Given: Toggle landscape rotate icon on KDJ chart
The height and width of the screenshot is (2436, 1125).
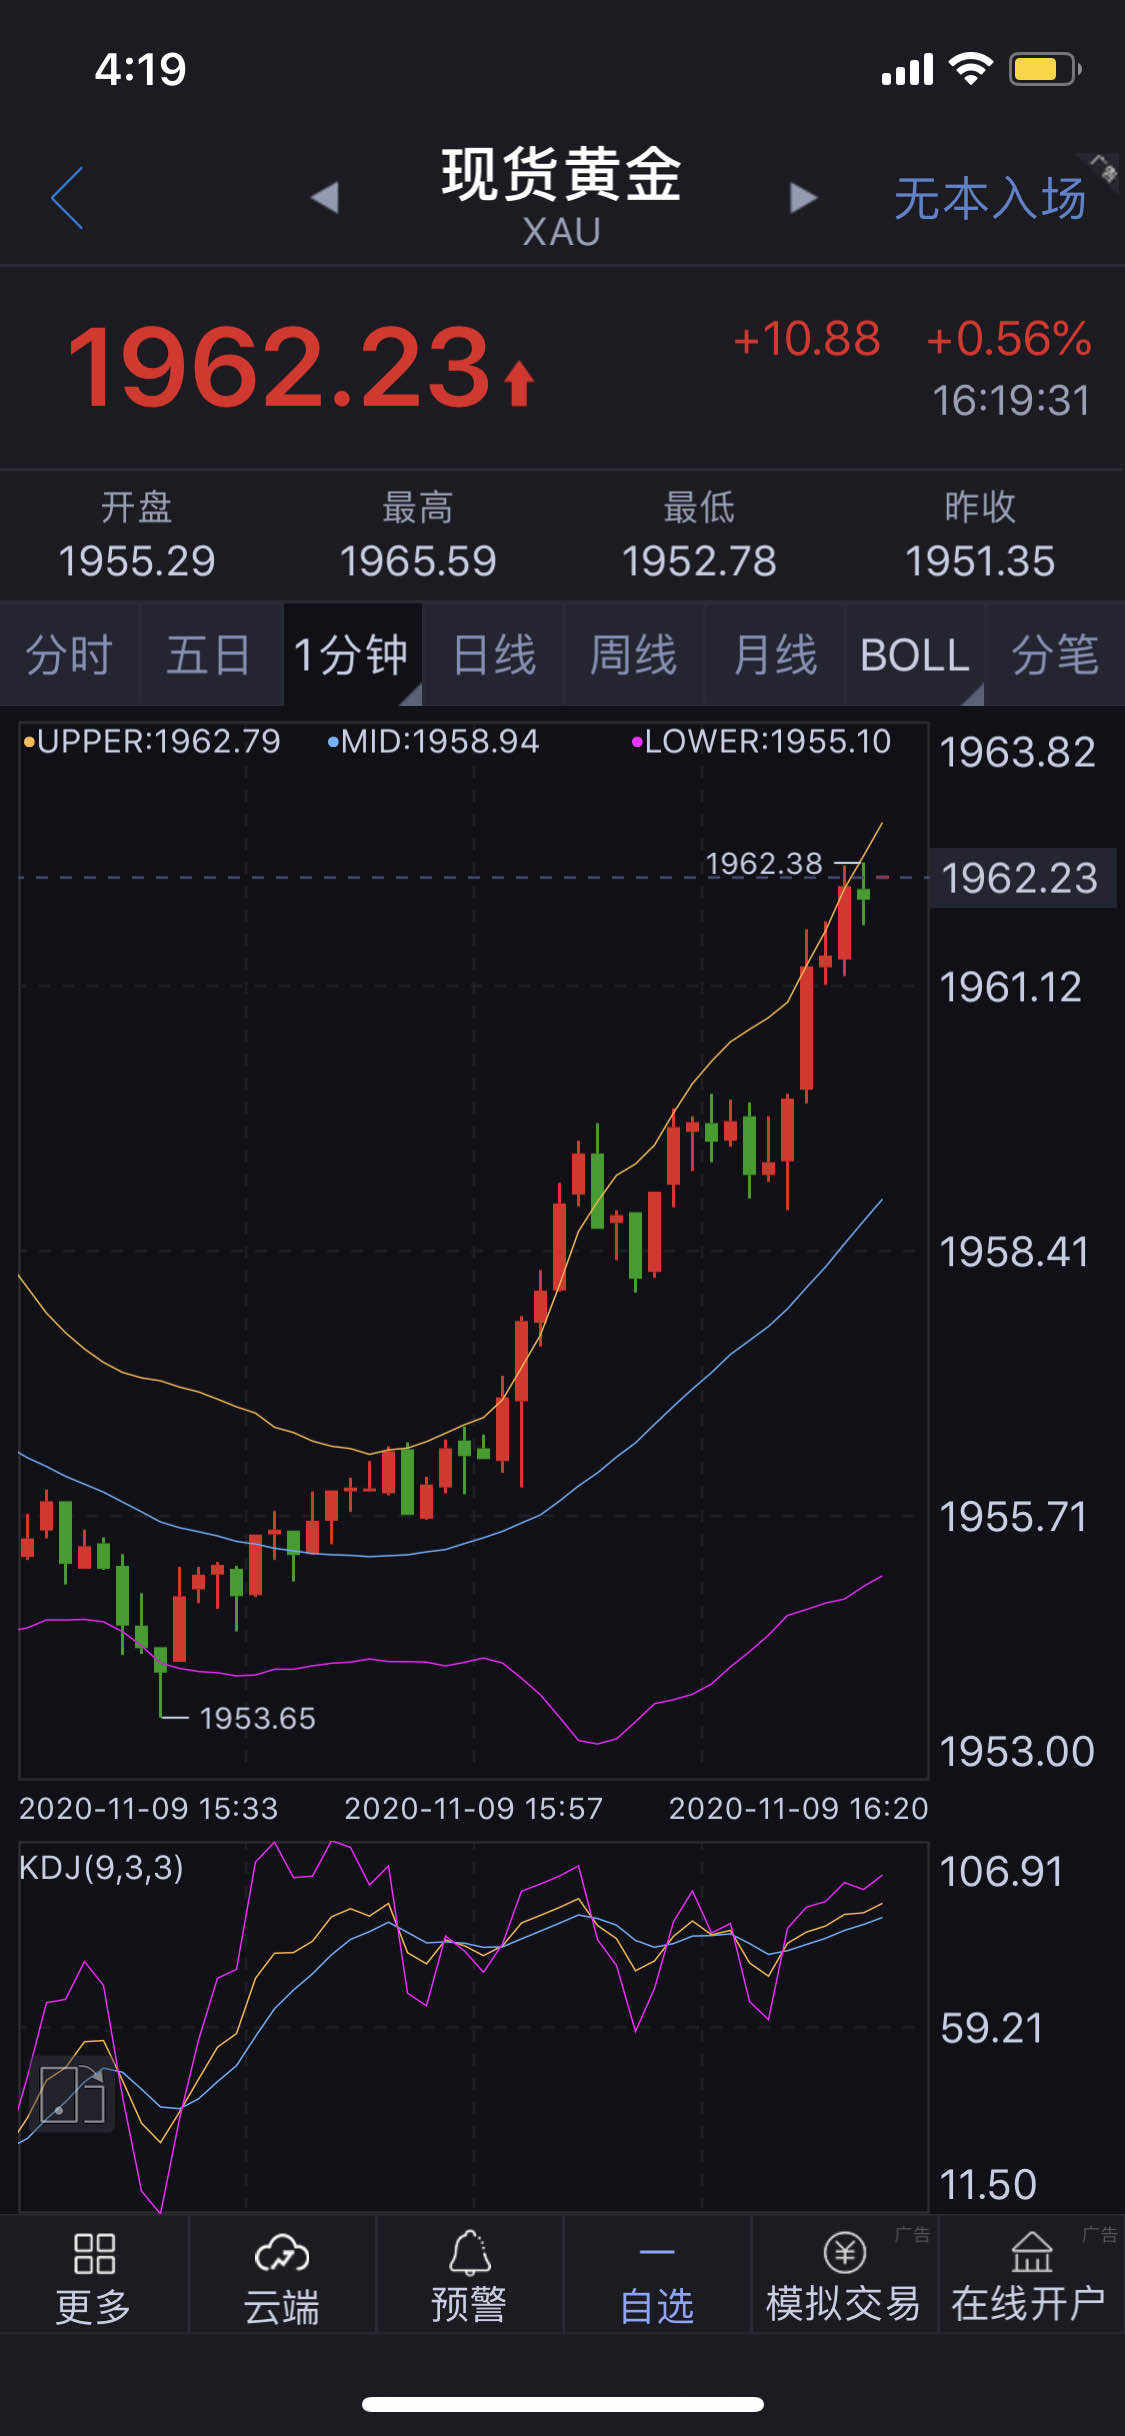Looking at the screenshot, I should click(73, 2094).
